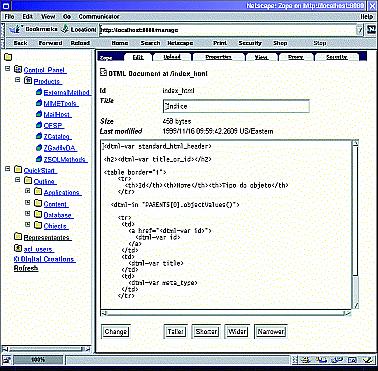378x371 pixels.
Task: Click the ZCatalog product icon
Action: pyautogui.click(x=39, y=136)
